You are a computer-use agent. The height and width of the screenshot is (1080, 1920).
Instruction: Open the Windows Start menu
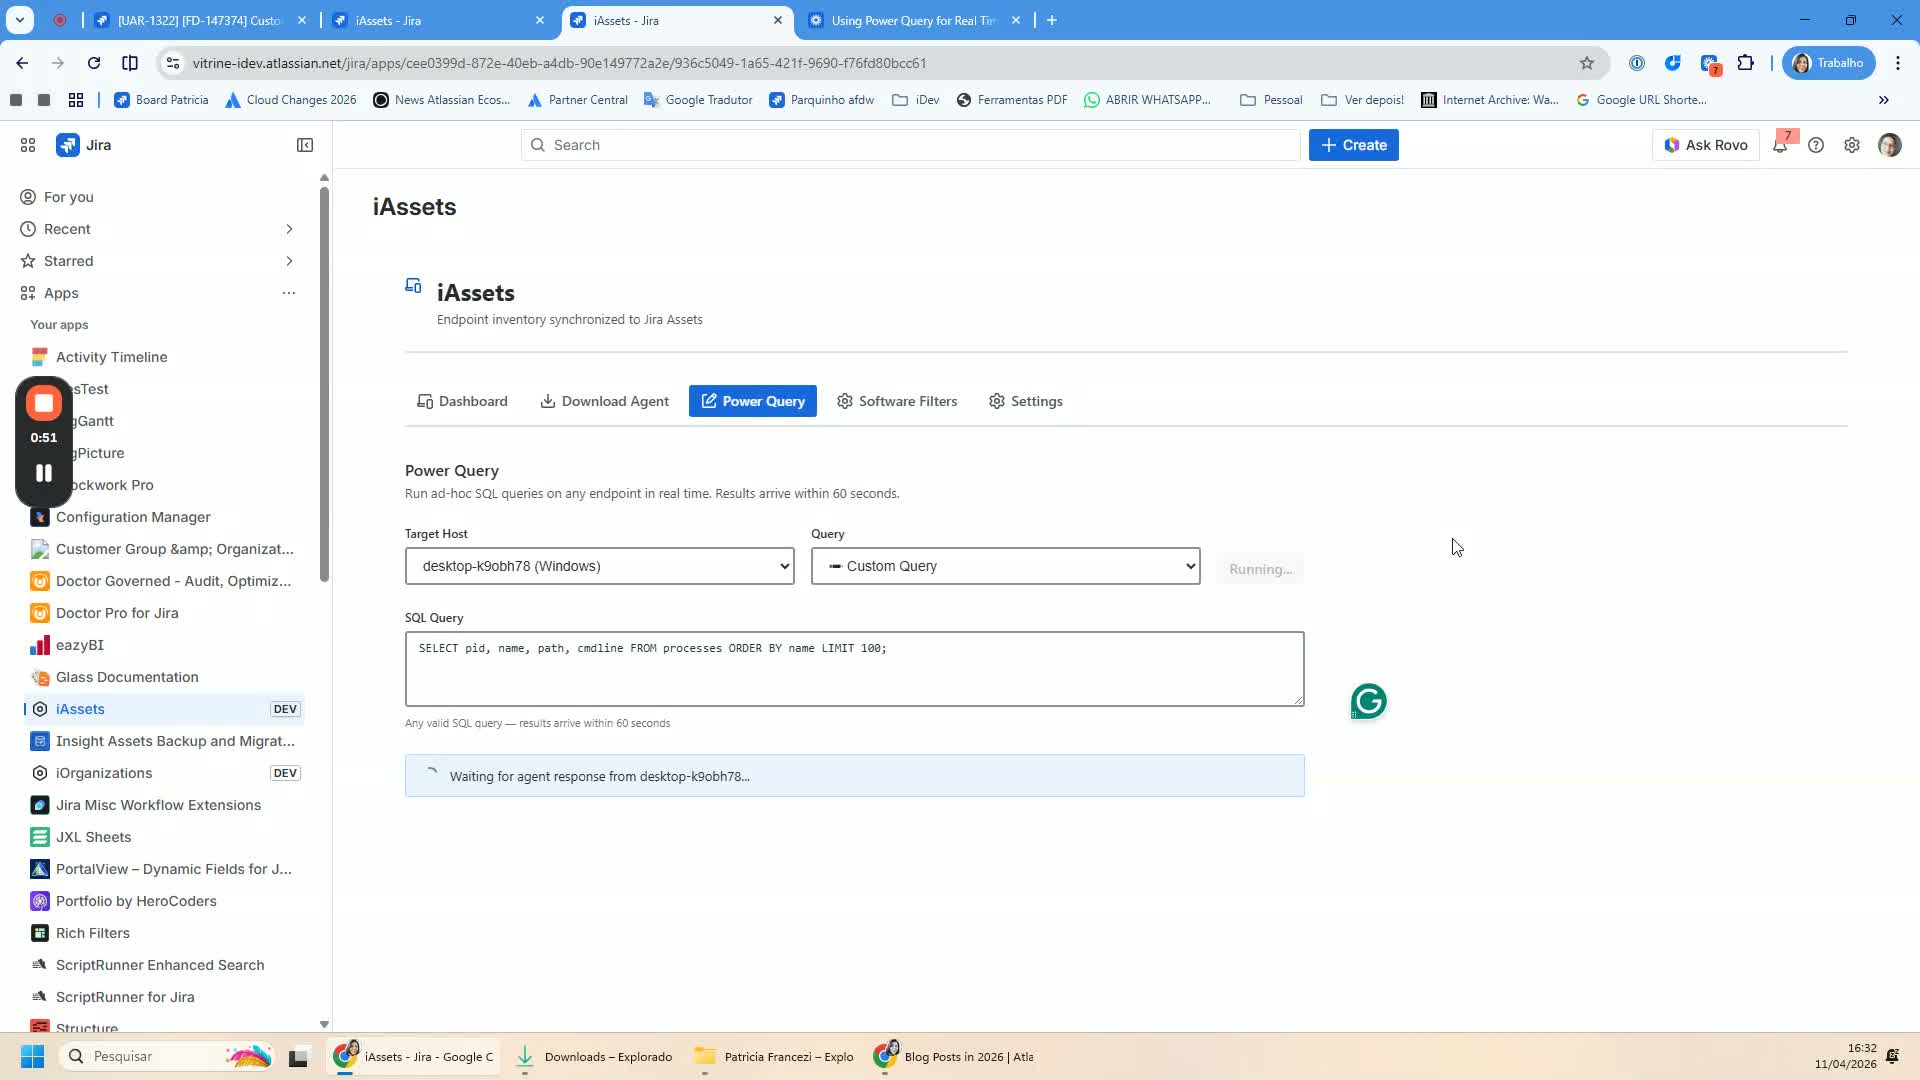[32, 1056]
